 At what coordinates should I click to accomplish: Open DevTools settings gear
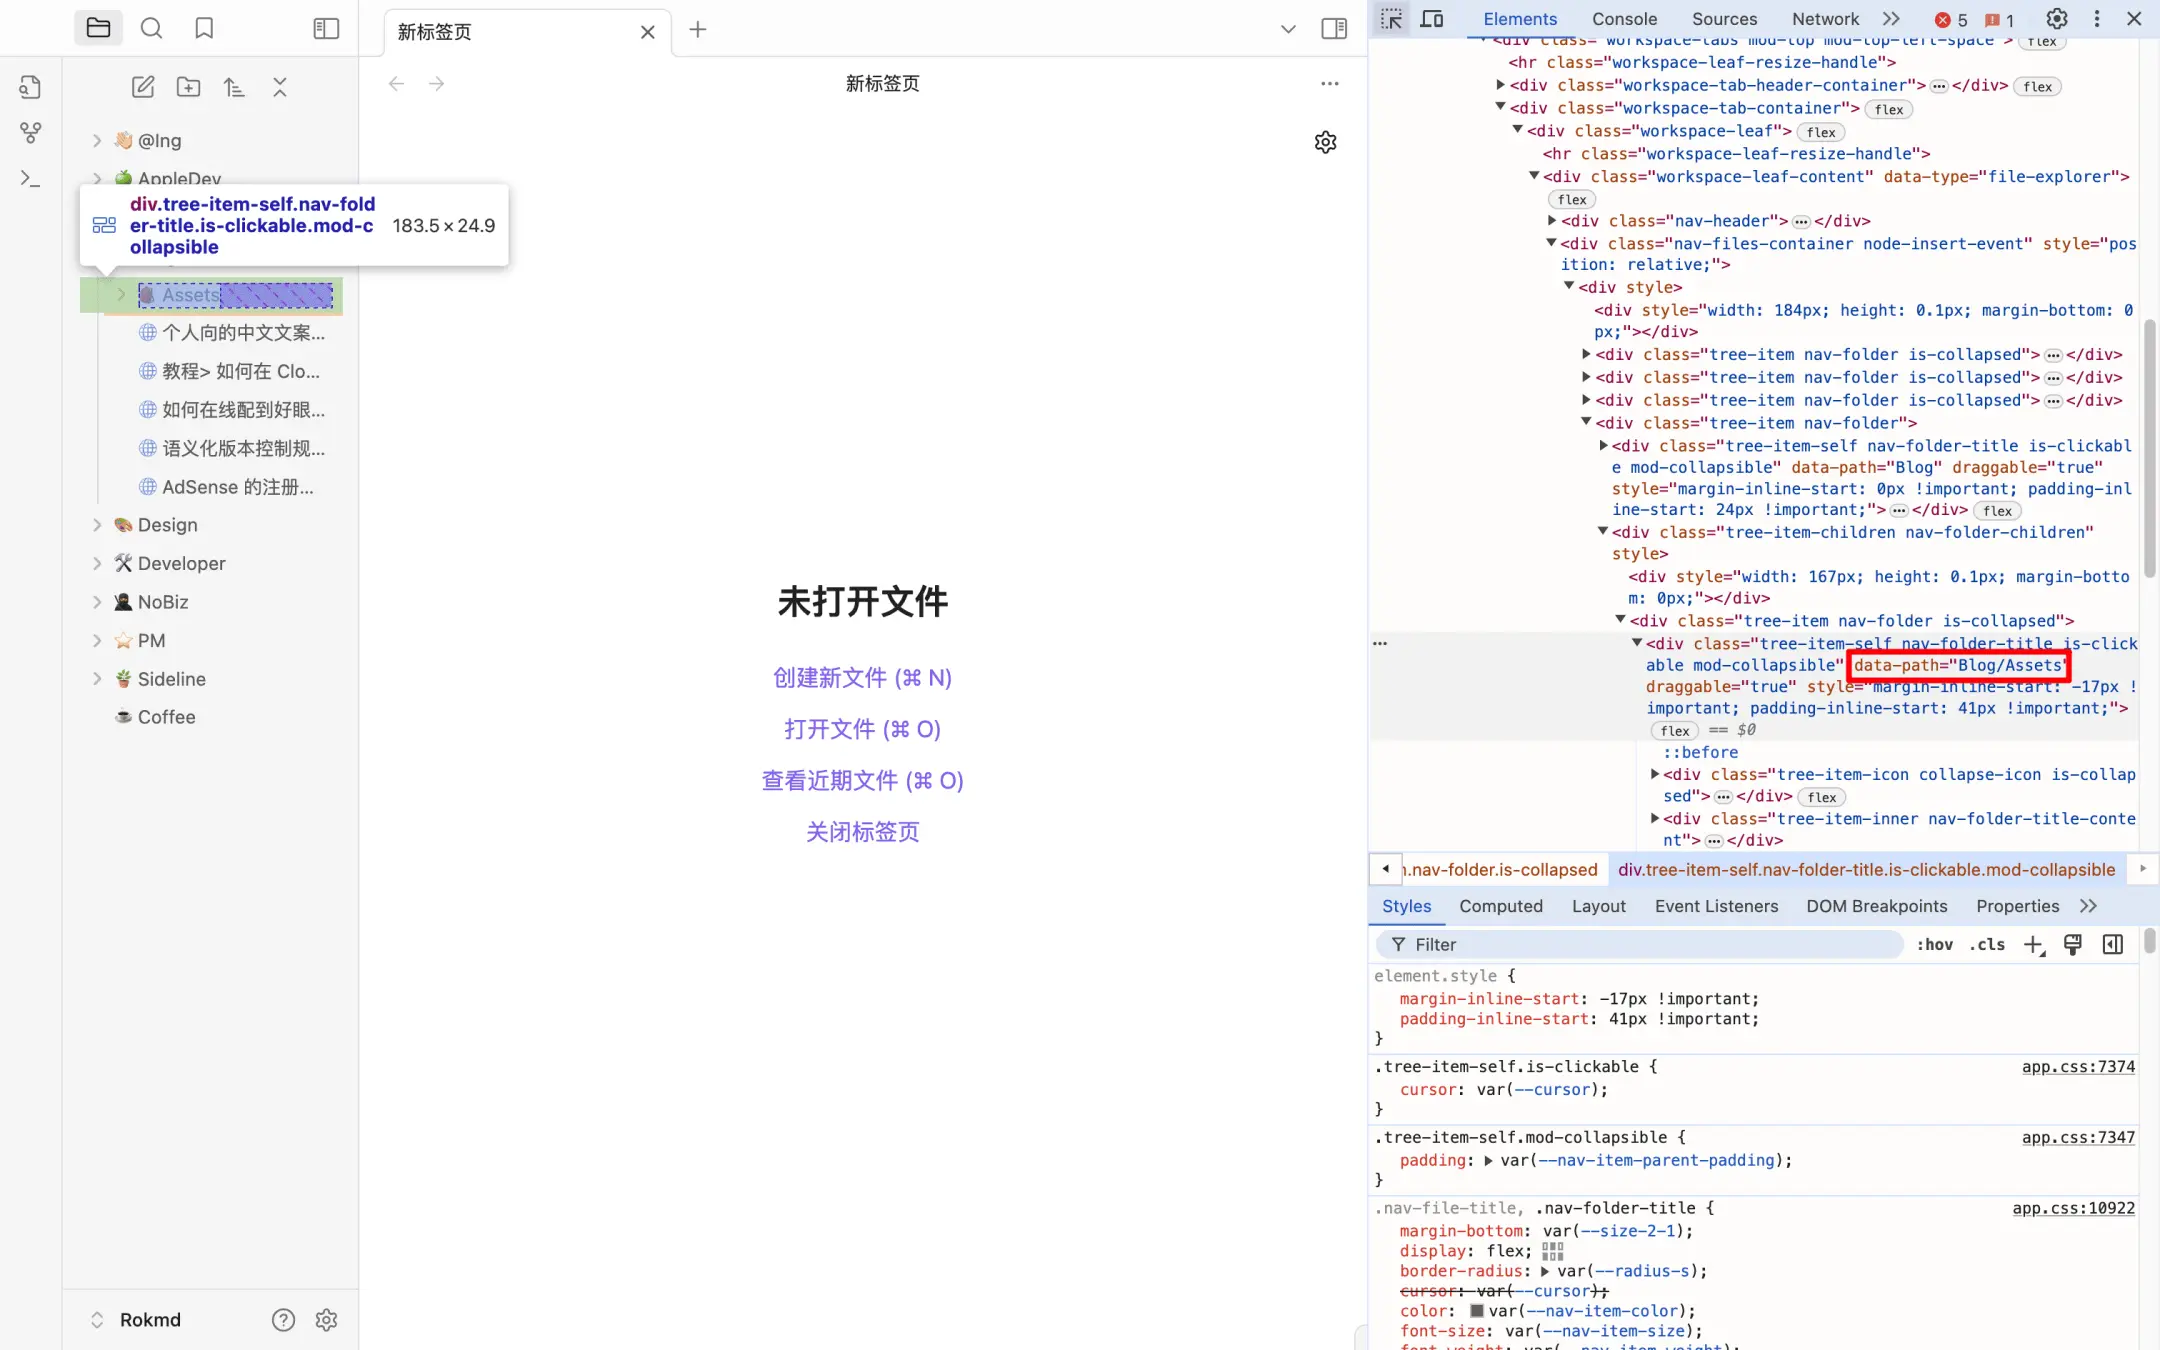click(x=2057, y=19)
